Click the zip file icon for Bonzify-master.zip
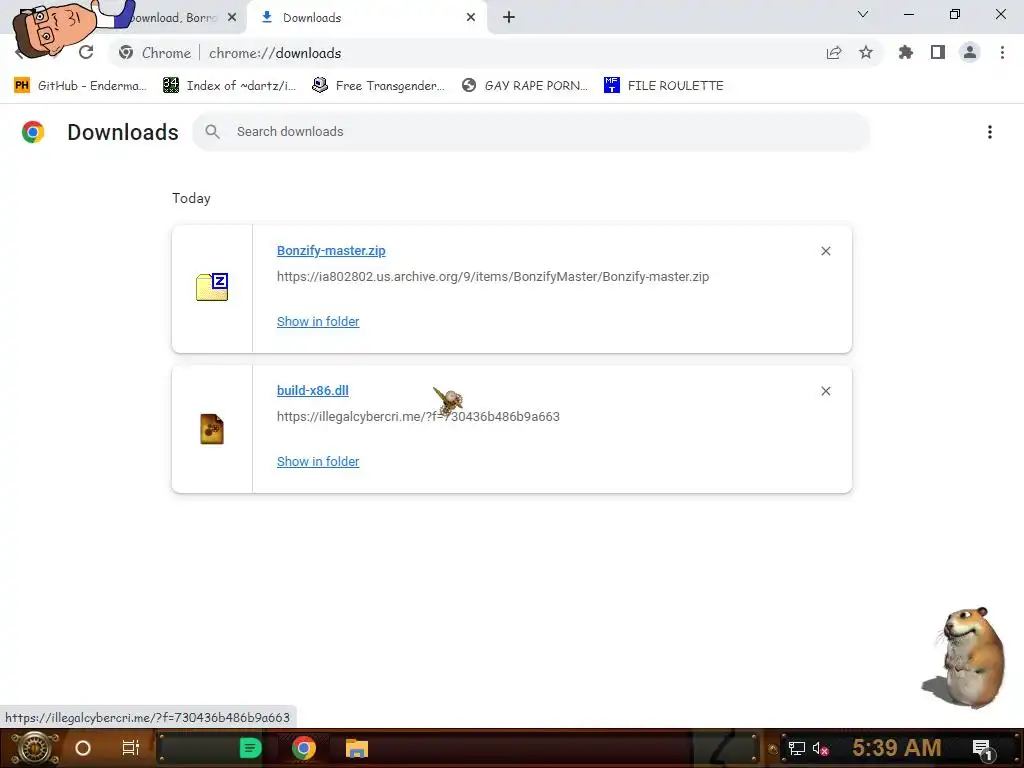 [x=212, y=287]
